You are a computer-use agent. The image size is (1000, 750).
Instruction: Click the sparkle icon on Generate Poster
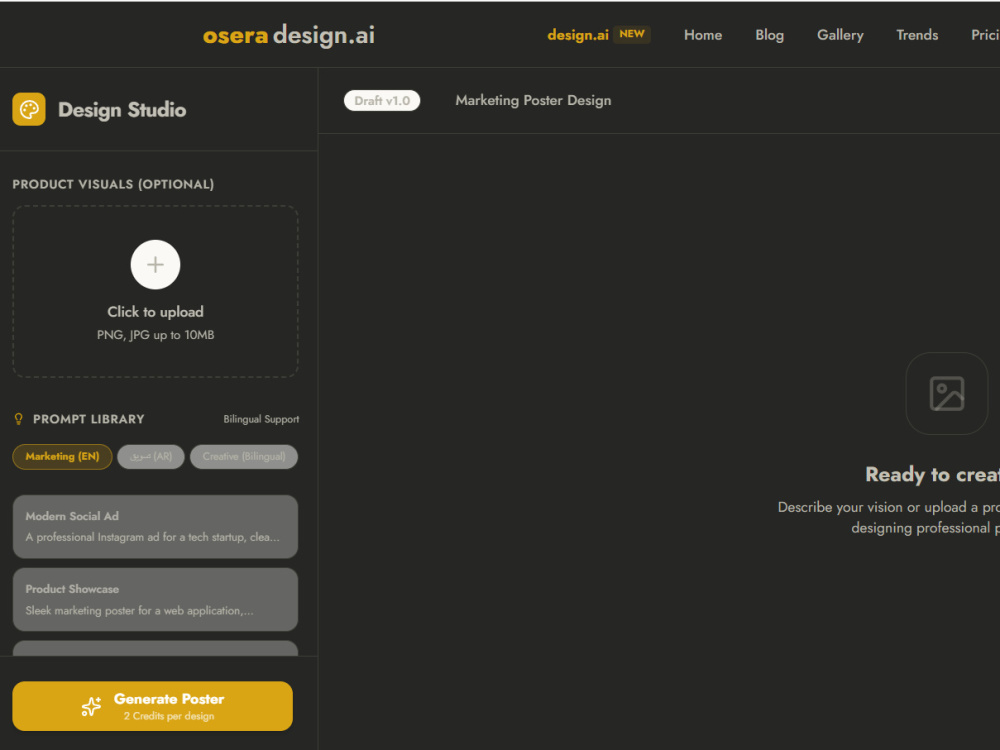pos(91,706)
